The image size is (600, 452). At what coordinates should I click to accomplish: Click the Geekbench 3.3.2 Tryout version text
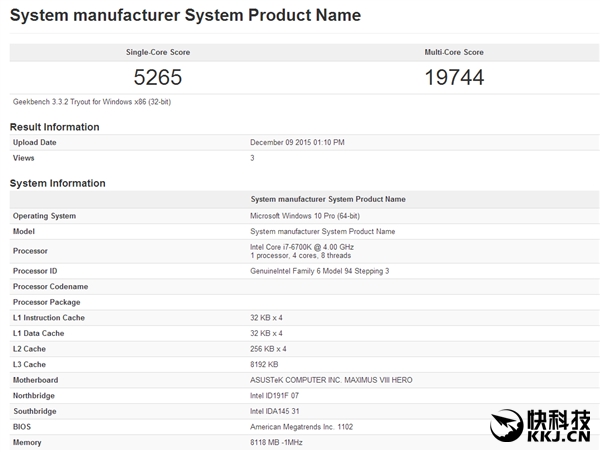tap(92, 102)
